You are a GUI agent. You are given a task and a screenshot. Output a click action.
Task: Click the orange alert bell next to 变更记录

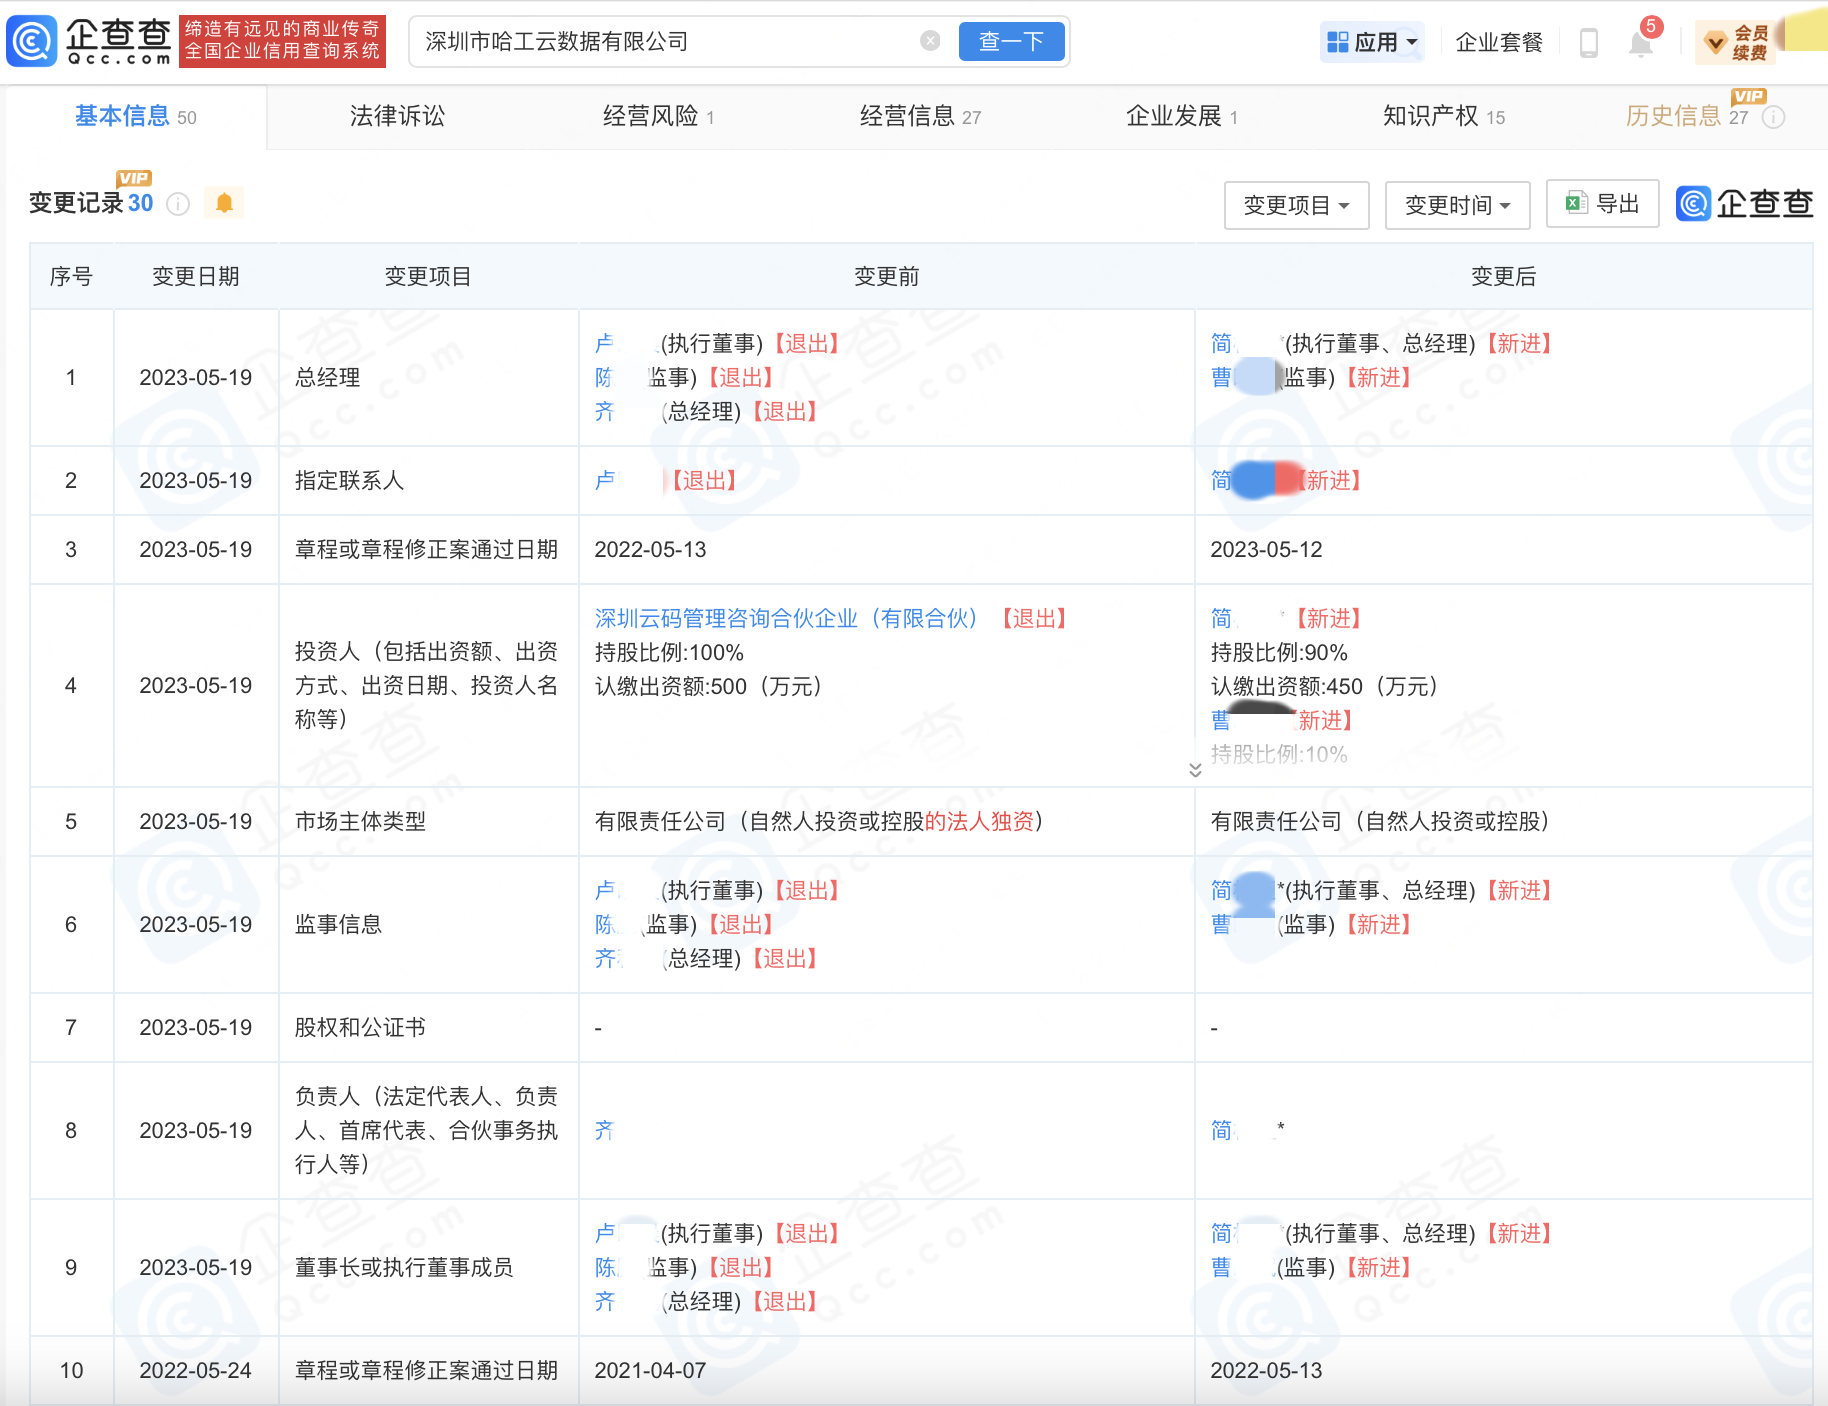pos(224,203)
